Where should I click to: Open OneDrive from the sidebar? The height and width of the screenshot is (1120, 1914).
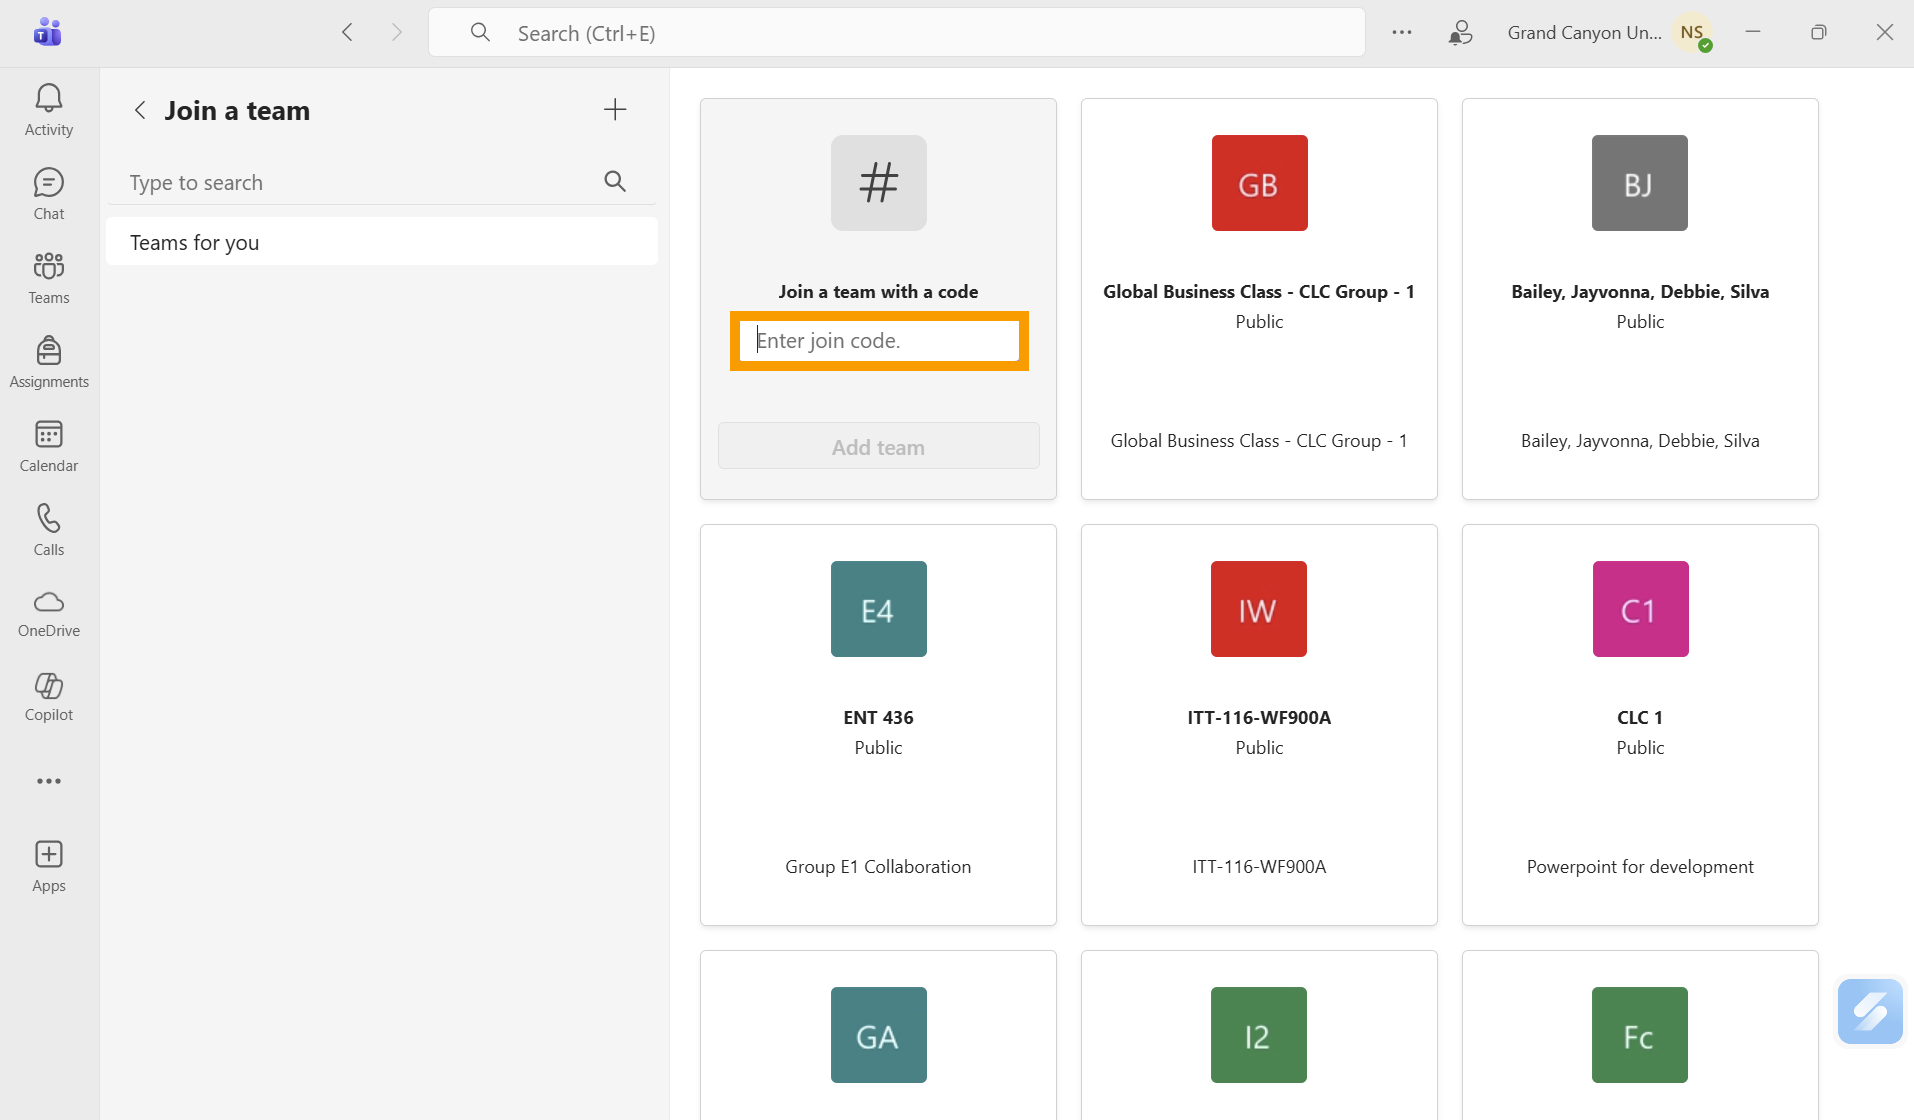[x=48, y=614]
